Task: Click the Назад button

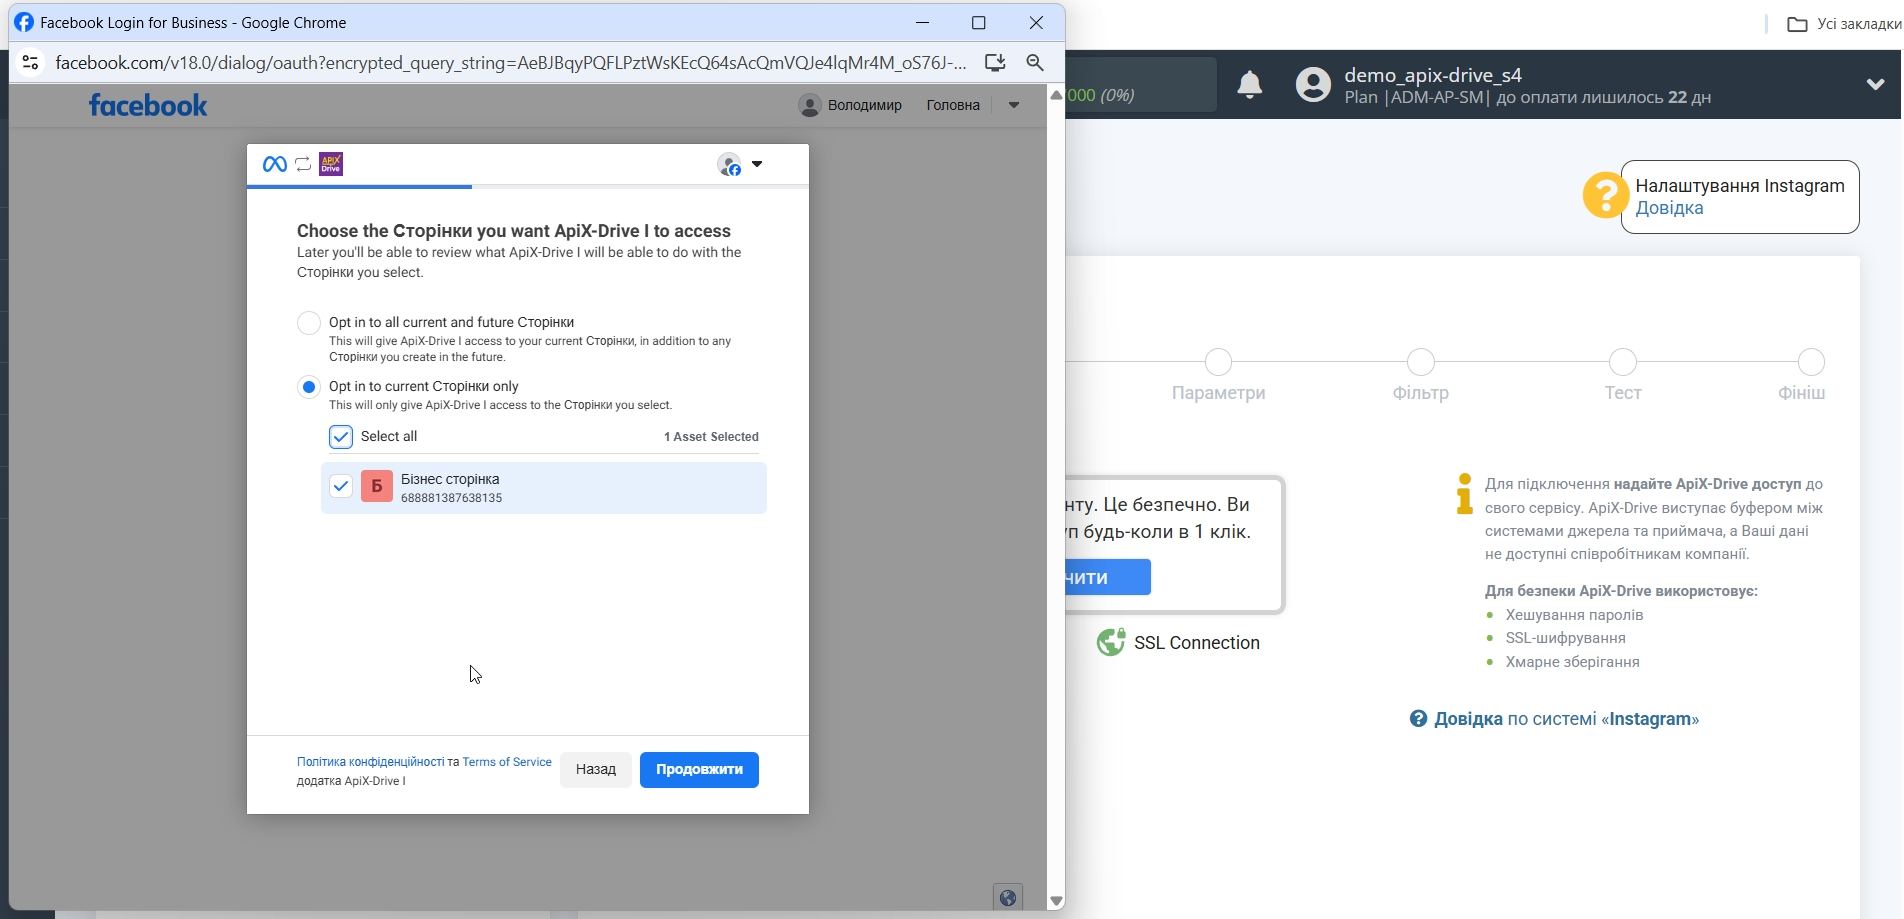Action: coord(596,770)
